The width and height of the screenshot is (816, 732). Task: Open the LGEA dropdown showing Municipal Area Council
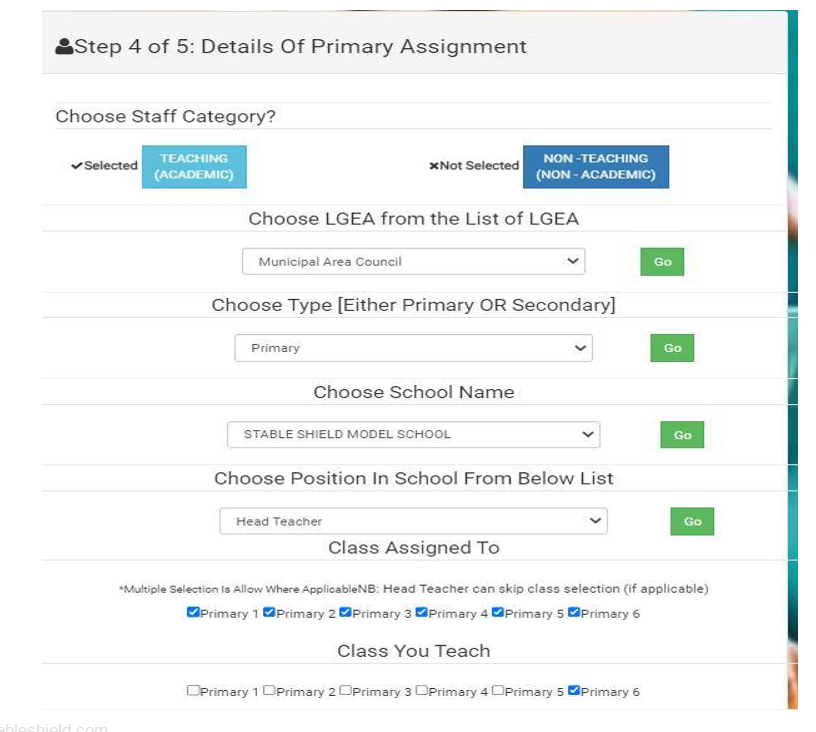(413, 262)
